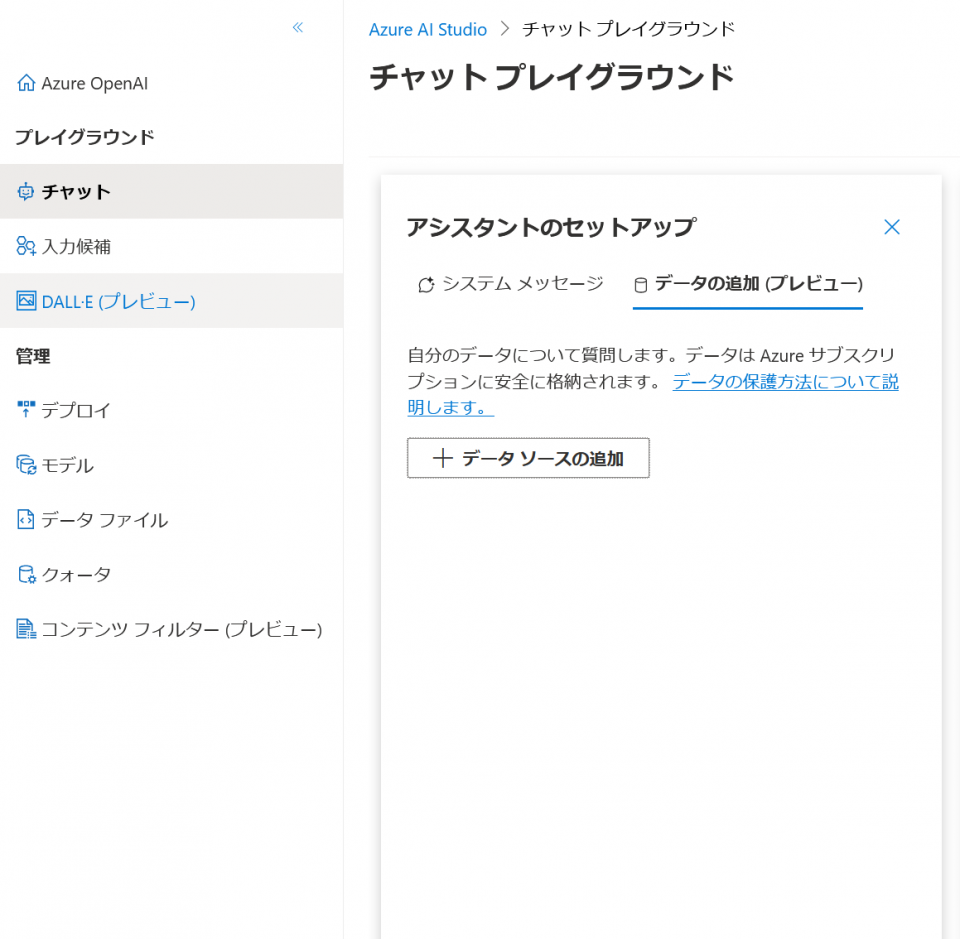
Task: Close the アシスタントのセットアップ panel
Action: [x=891, y=227]
